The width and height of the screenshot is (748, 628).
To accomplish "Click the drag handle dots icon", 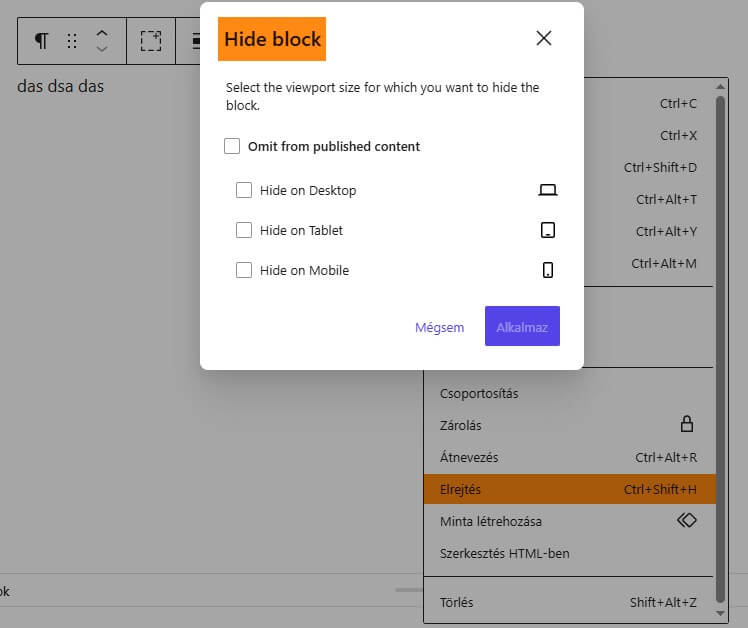I will pos(72,41).
